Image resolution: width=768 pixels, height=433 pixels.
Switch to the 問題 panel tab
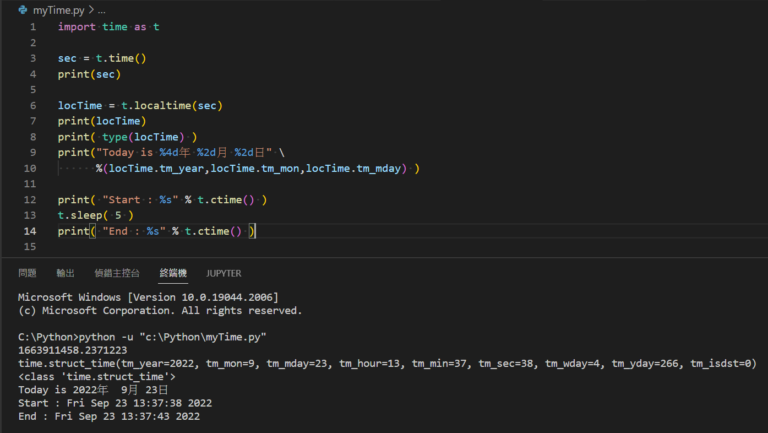tap(27, 273)
